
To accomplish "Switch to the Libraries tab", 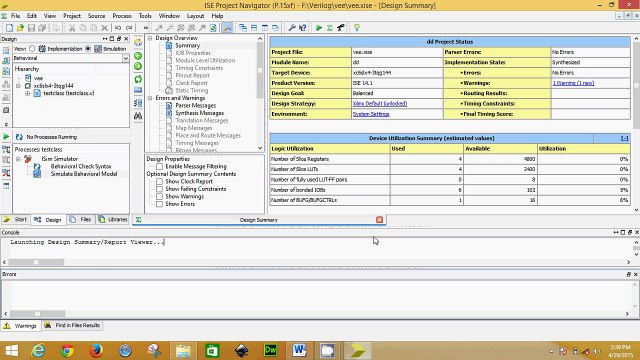I will pos(113,220).
